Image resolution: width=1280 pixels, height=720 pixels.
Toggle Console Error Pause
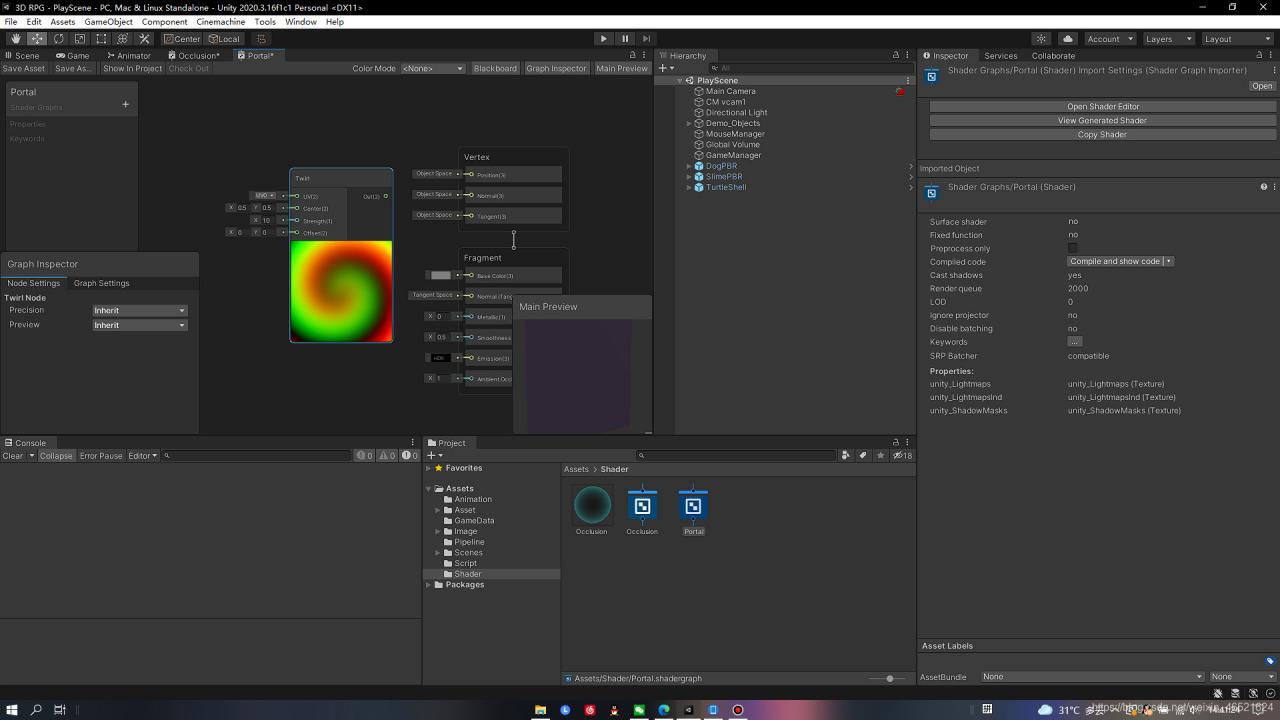pos(101,456)
